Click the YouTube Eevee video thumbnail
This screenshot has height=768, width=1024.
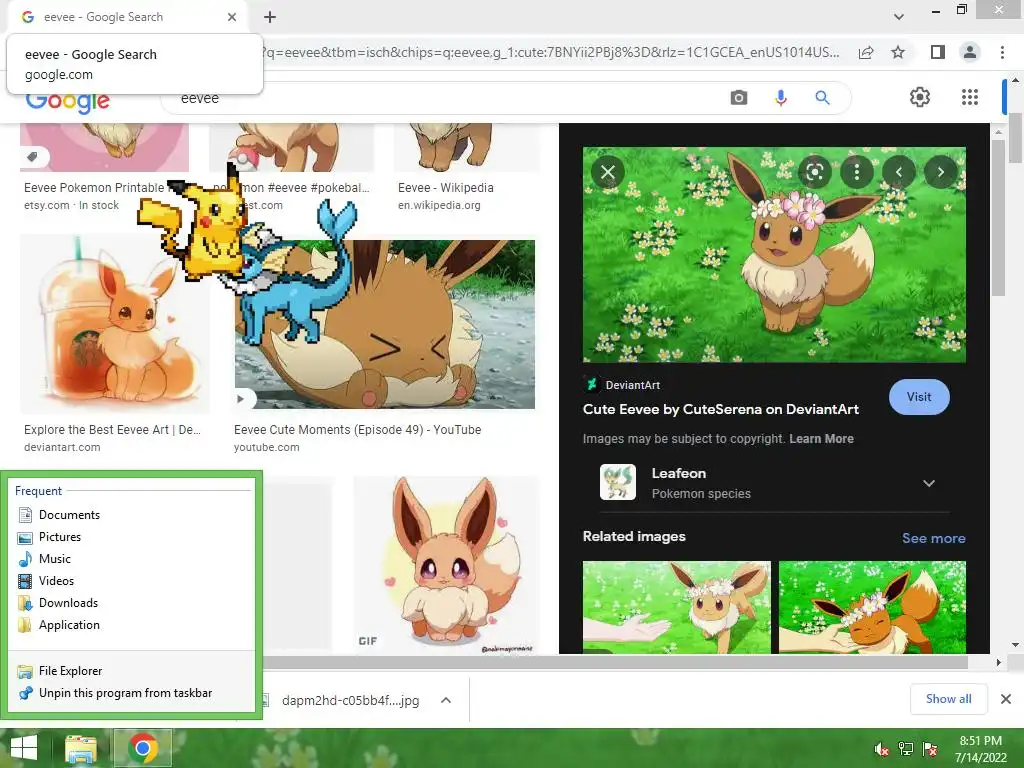click(384, 324)
